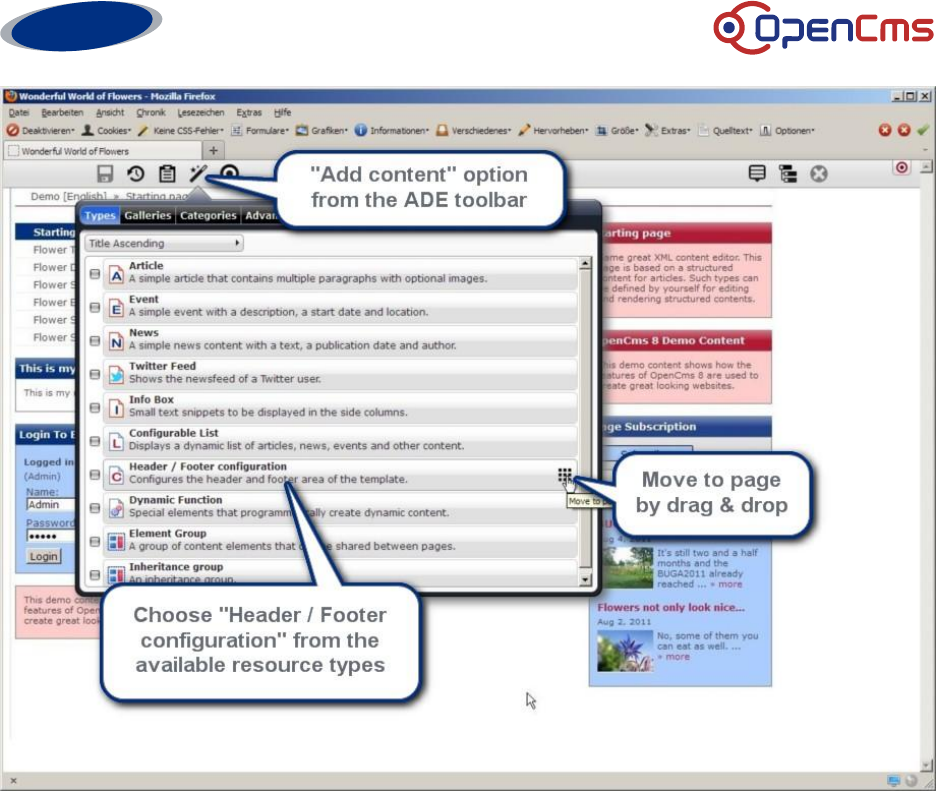The image size is (936, 791).
Task: Click the Configurable List type icon
Action: pyautogui.click(x=116, y=443)
